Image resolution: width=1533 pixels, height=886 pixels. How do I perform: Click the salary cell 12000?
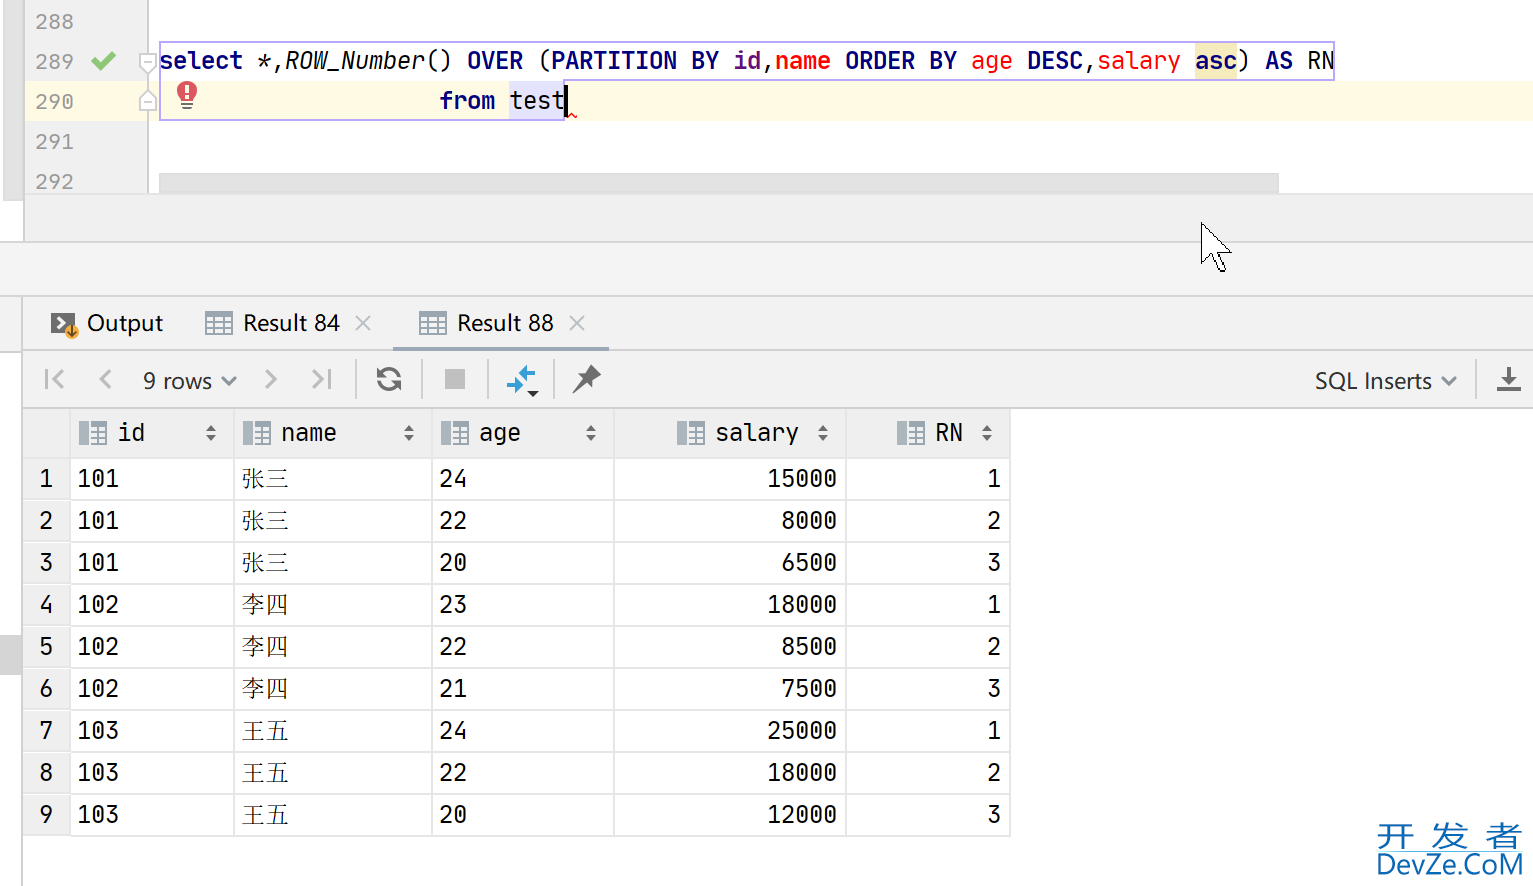[x=730, y=815]
